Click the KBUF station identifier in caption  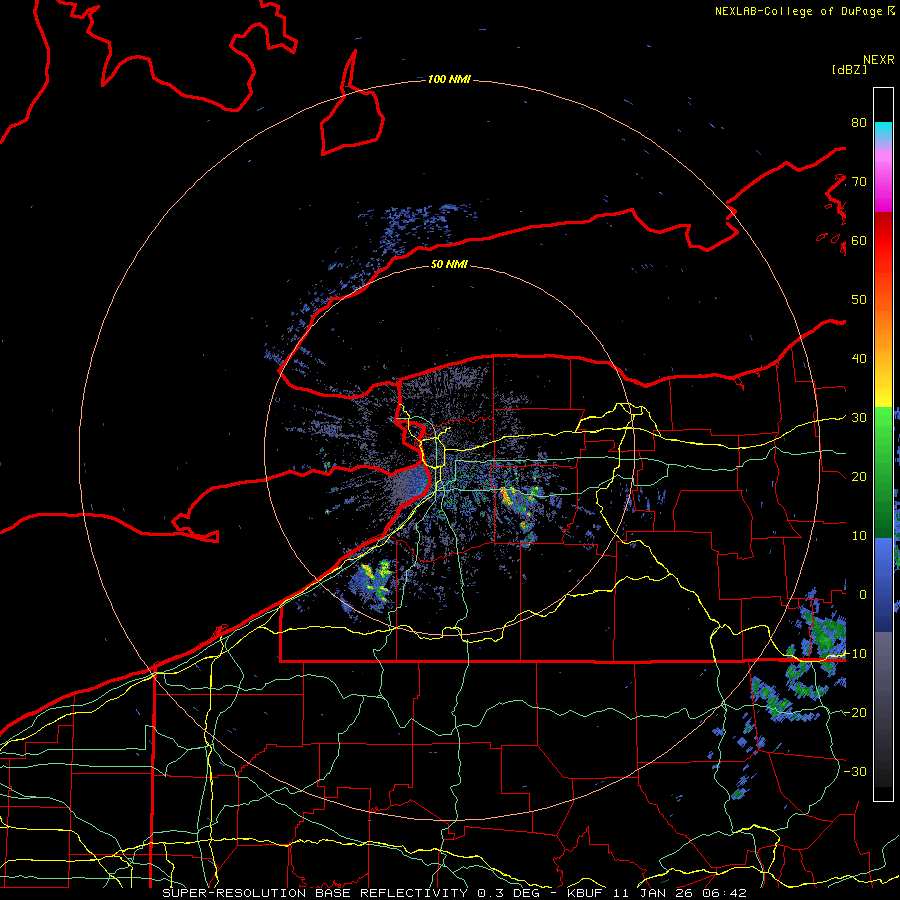[585, 893]
